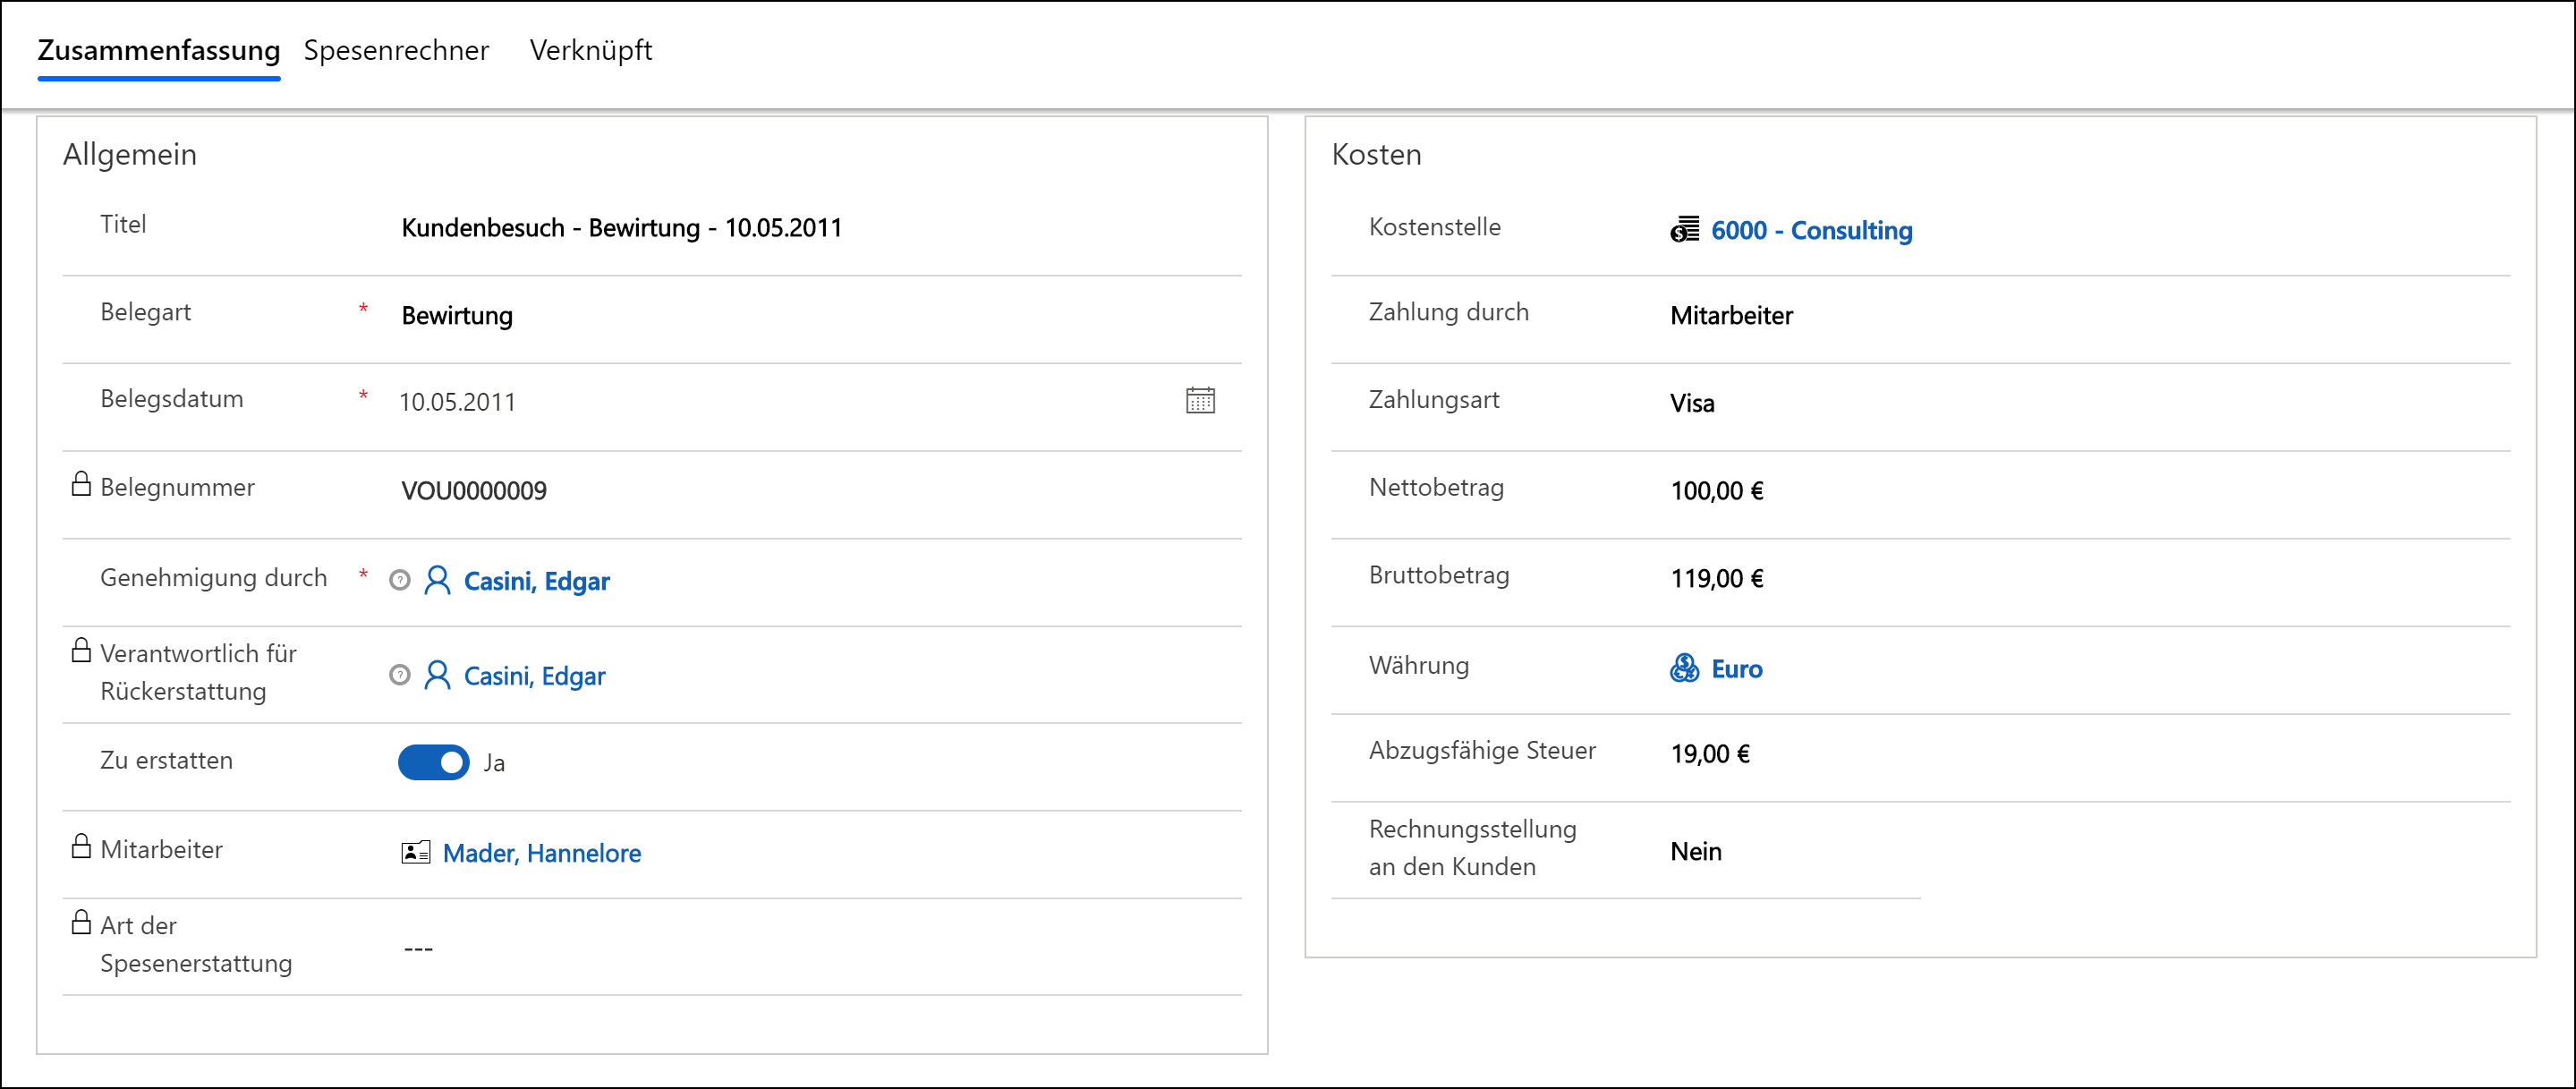This screenshot has height=1089, width=2576.
Task: Click the empty Art der Spesenerstattung value
Action: pos(418,948)
